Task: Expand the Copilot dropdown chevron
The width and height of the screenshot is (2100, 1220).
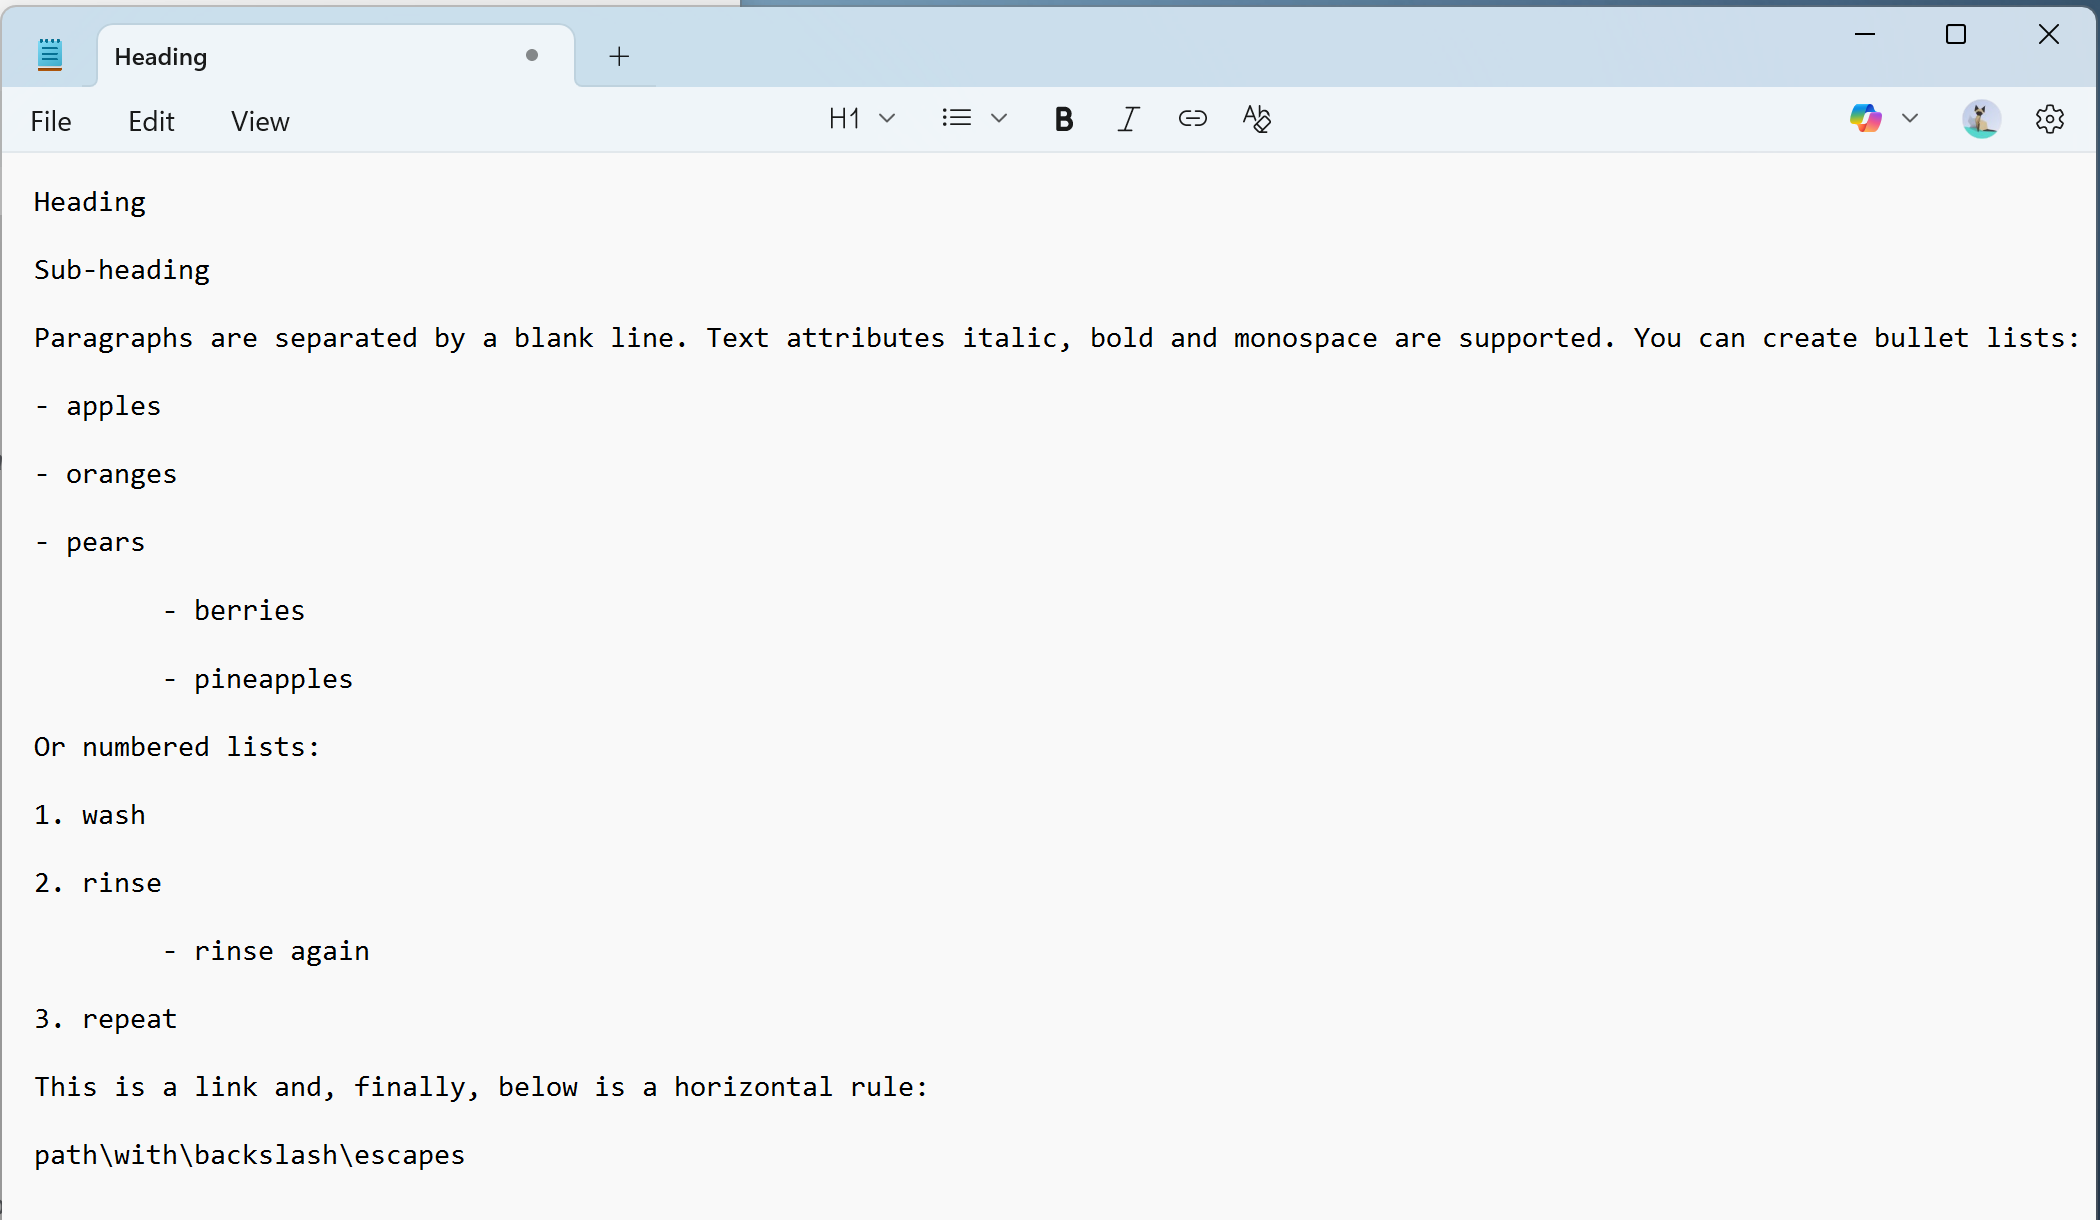Action: click(x=1910, y=119)
